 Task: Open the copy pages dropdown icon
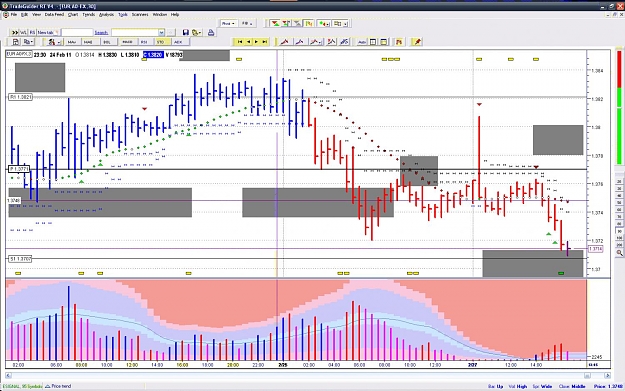[x=28, y=42]
